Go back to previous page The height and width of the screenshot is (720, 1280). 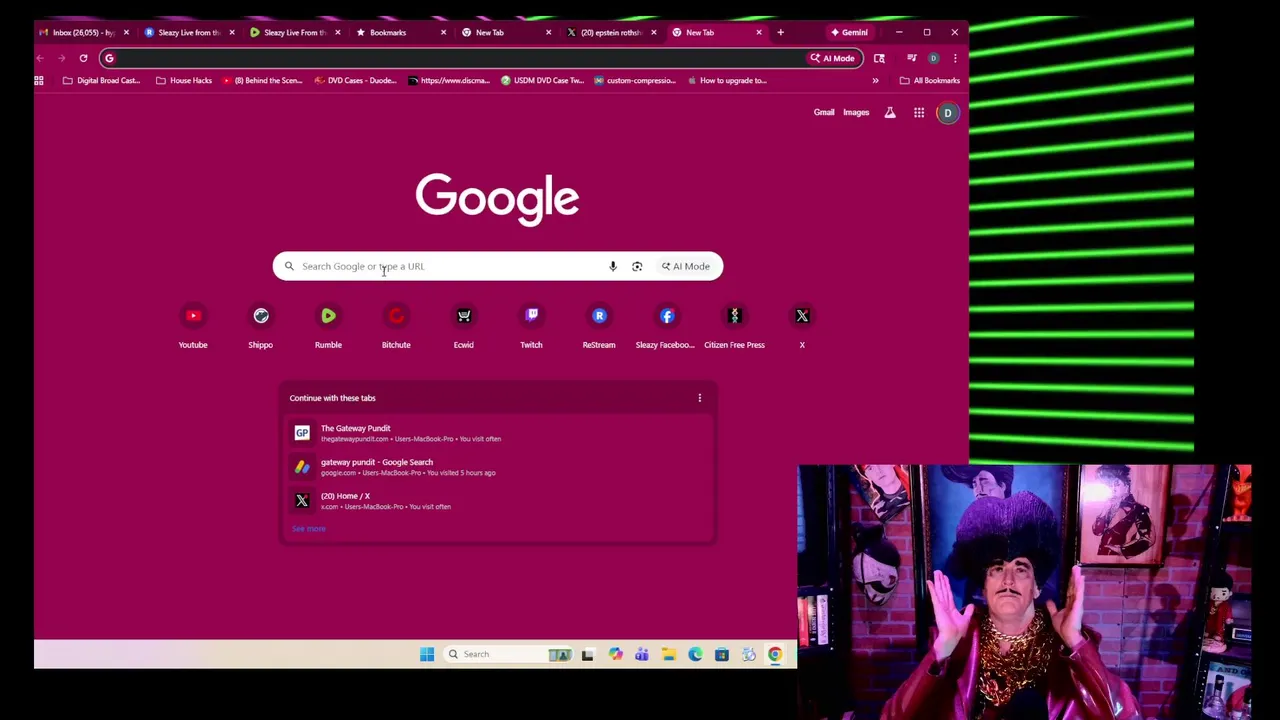[x=40, y=58]
